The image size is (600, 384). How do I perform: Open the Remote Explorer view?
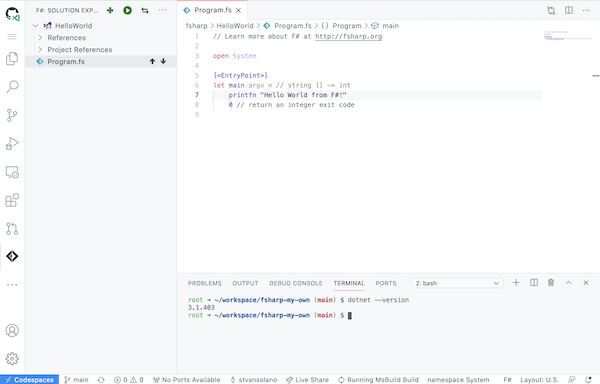point(12,172)
